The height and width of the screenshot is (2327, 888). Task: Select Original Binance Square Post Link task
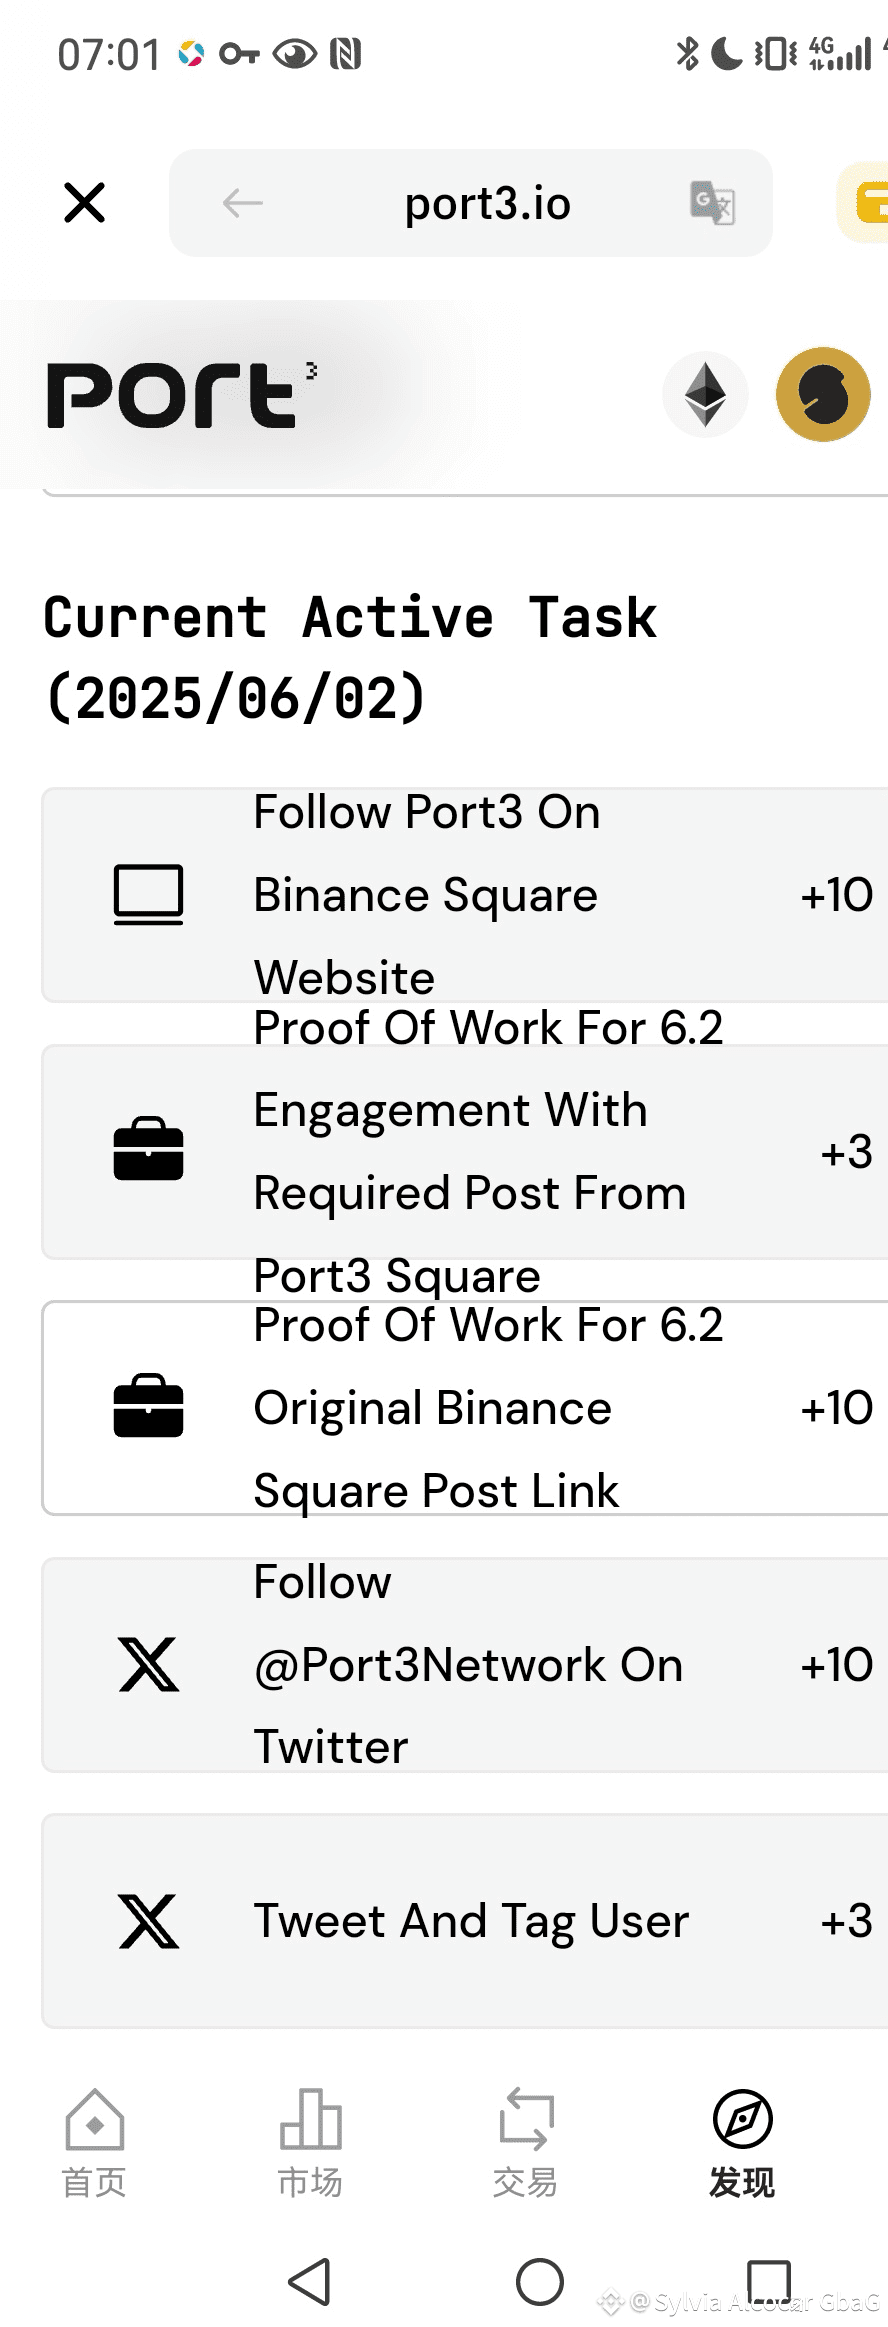(x=465, y=1408)
